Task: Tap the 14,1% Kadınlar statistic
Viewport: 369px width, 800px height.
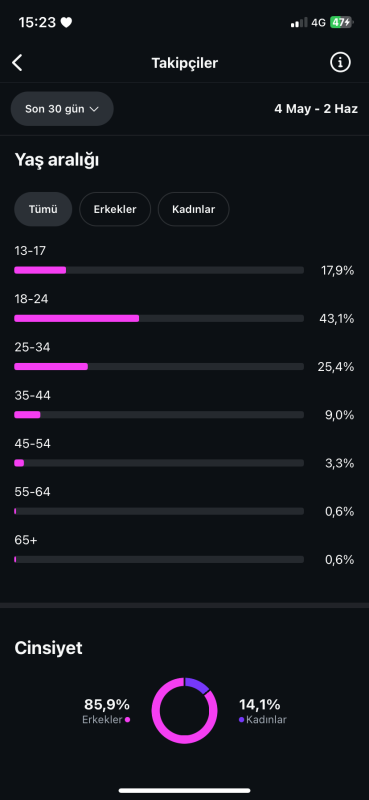Action: (262, 711)
